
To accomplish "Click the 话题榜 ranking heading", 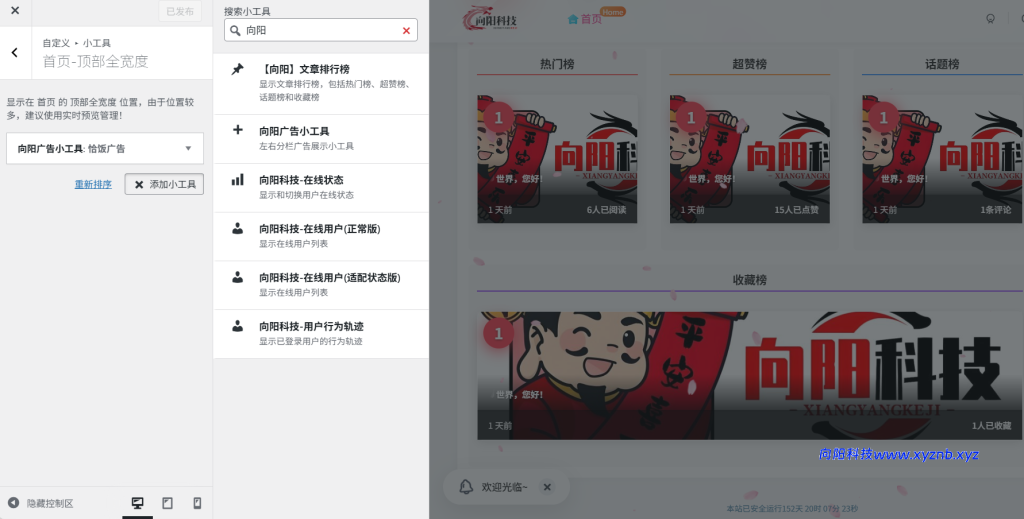I will (x=942, y=64).
